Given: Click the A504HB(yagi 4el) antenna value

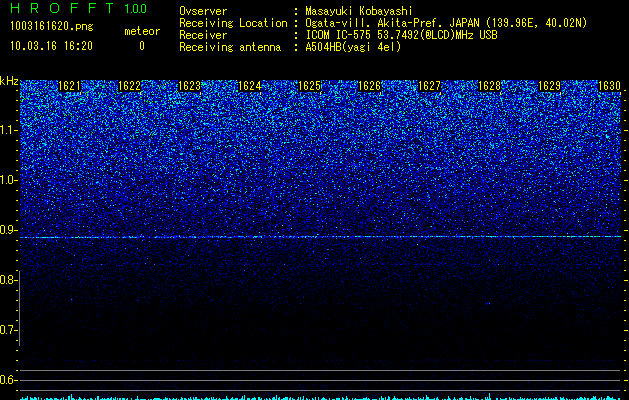Looking at the screenshot, I should click(x=353, y=47).
